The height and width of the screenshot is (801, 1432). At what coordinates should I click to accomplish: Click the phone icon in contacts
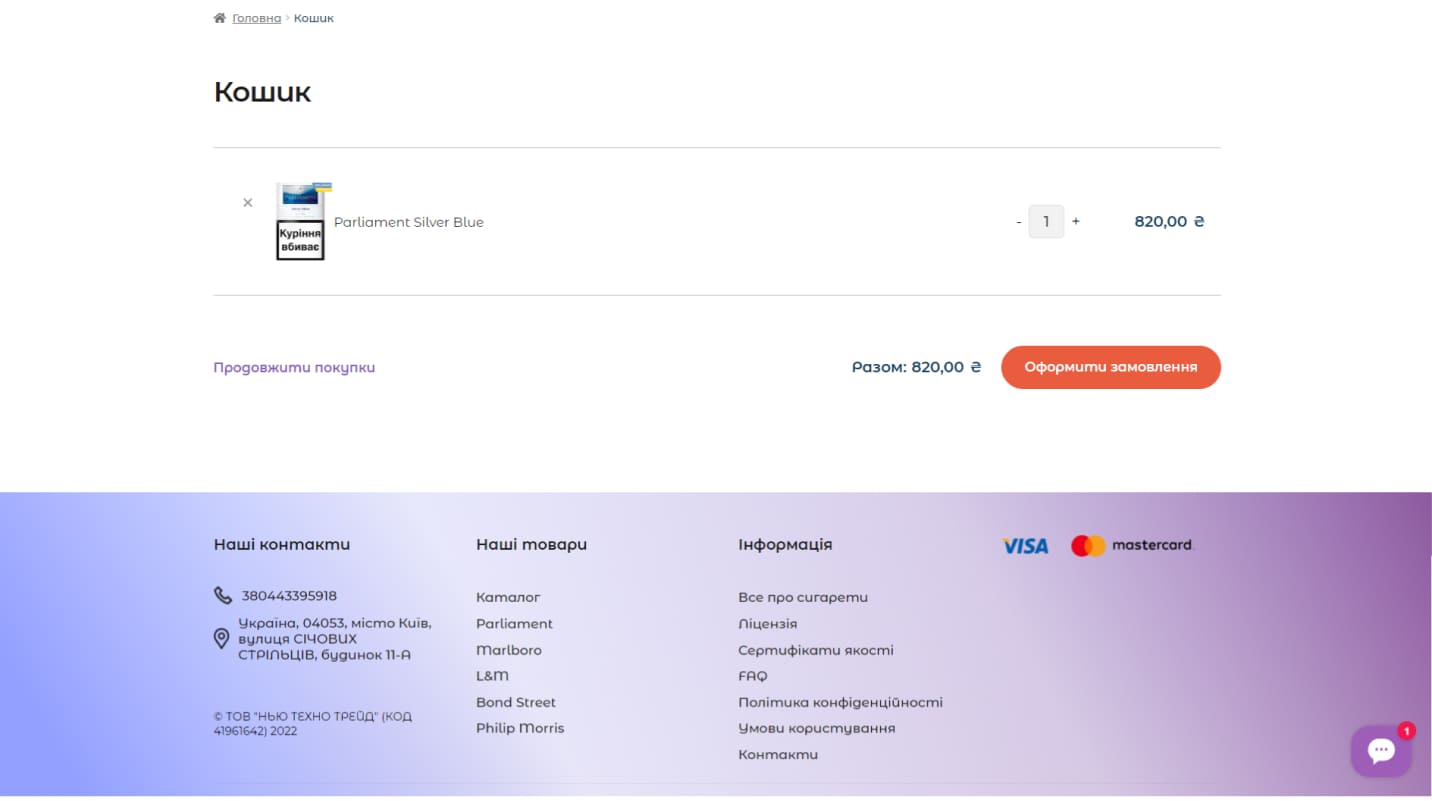[x=223, y=596]
